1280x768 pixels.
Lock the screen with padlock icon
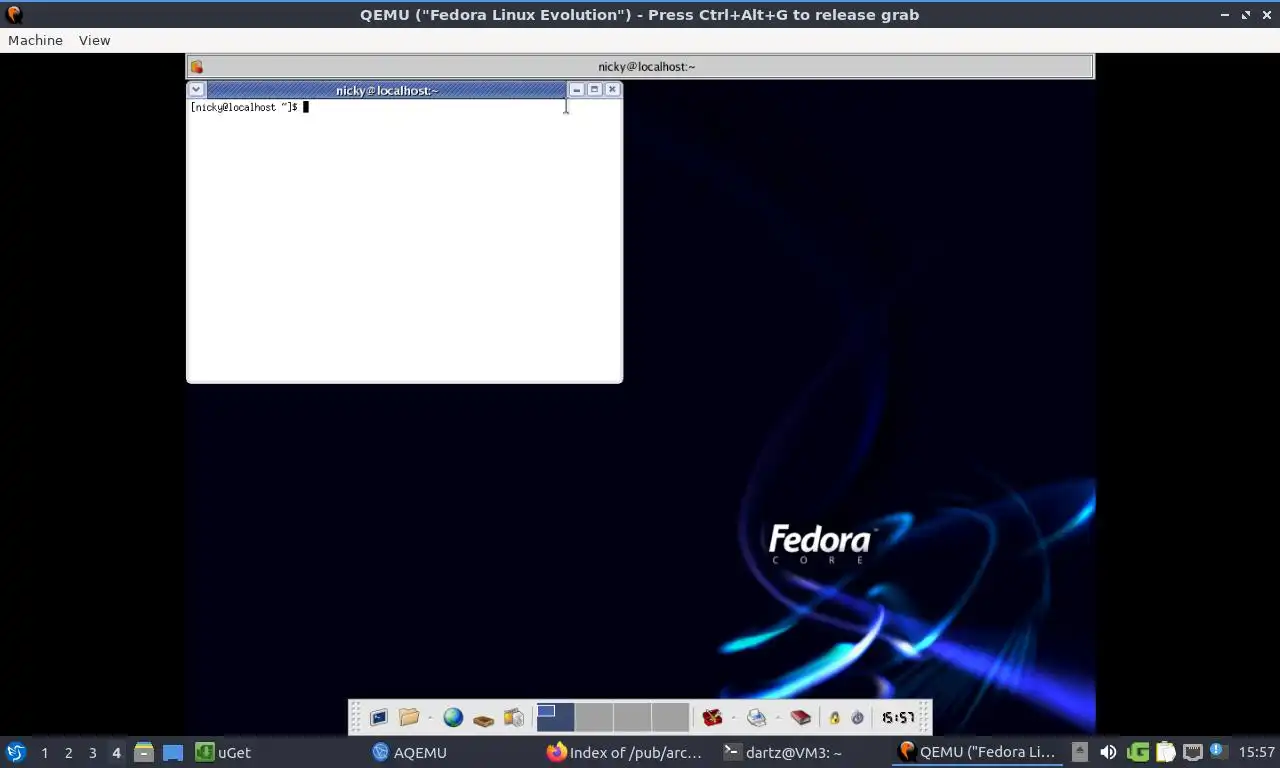tap(834, 718)
